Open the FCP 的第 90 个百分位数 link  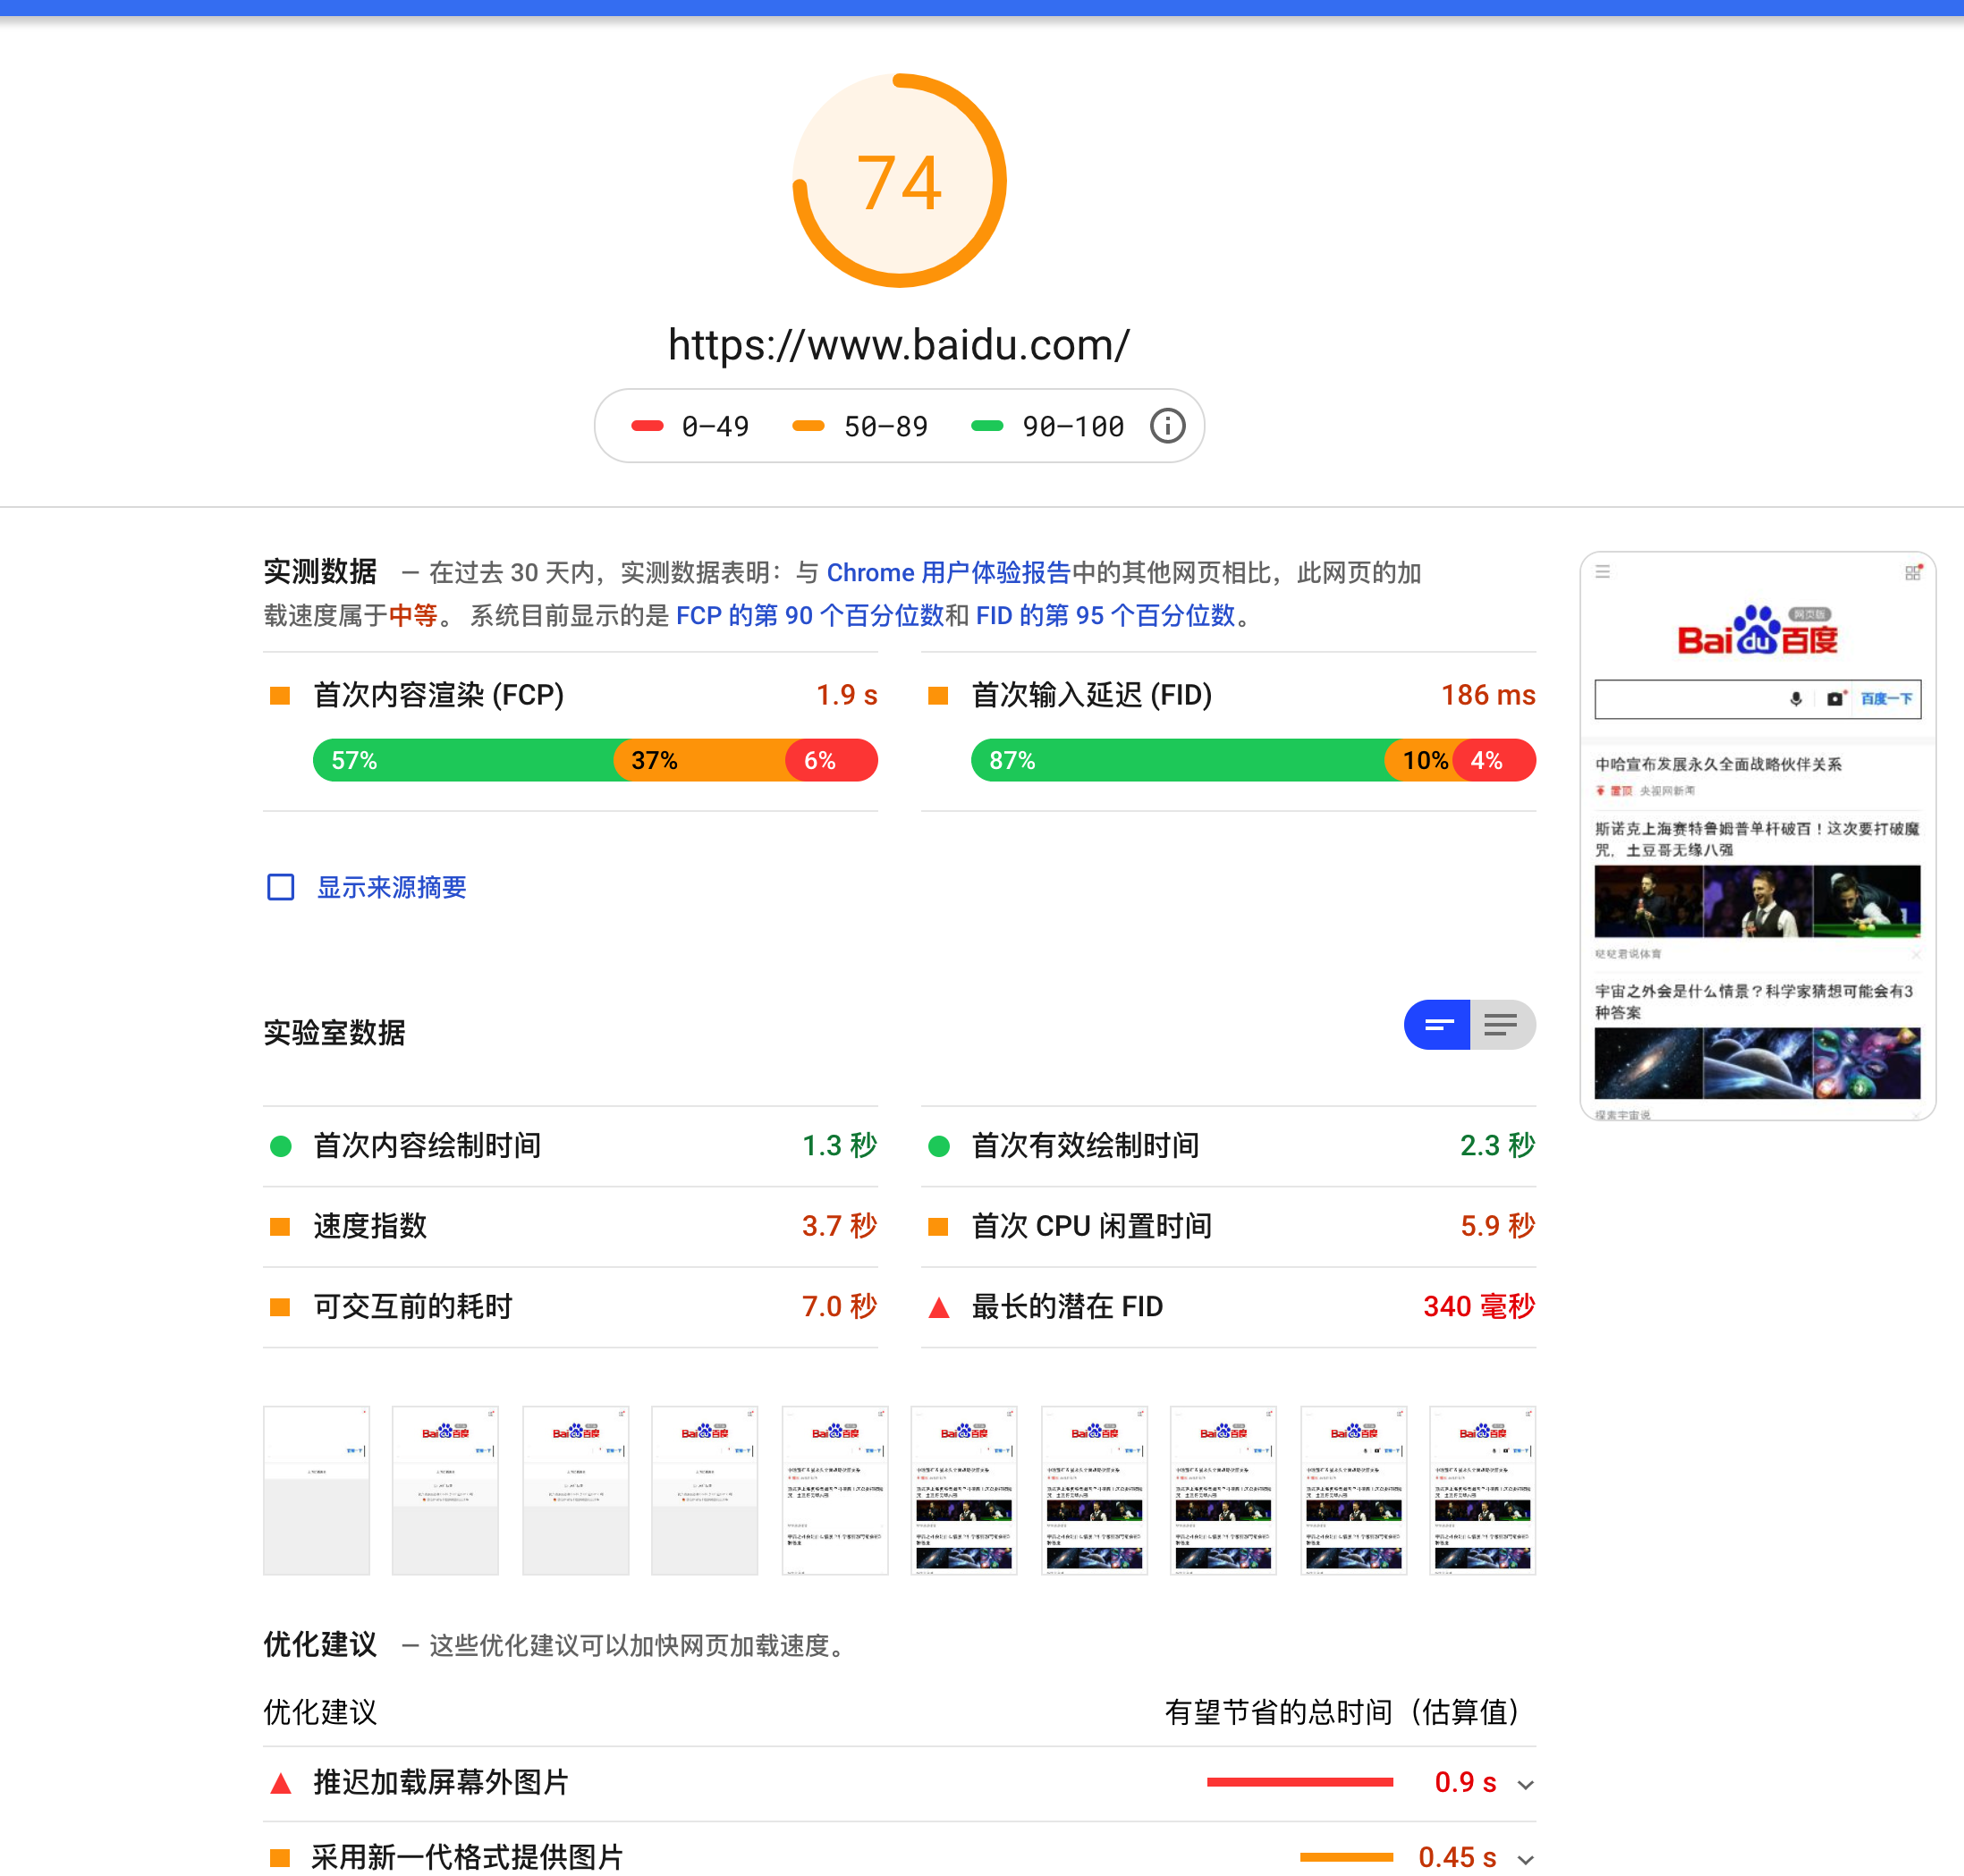pos(809,616)
